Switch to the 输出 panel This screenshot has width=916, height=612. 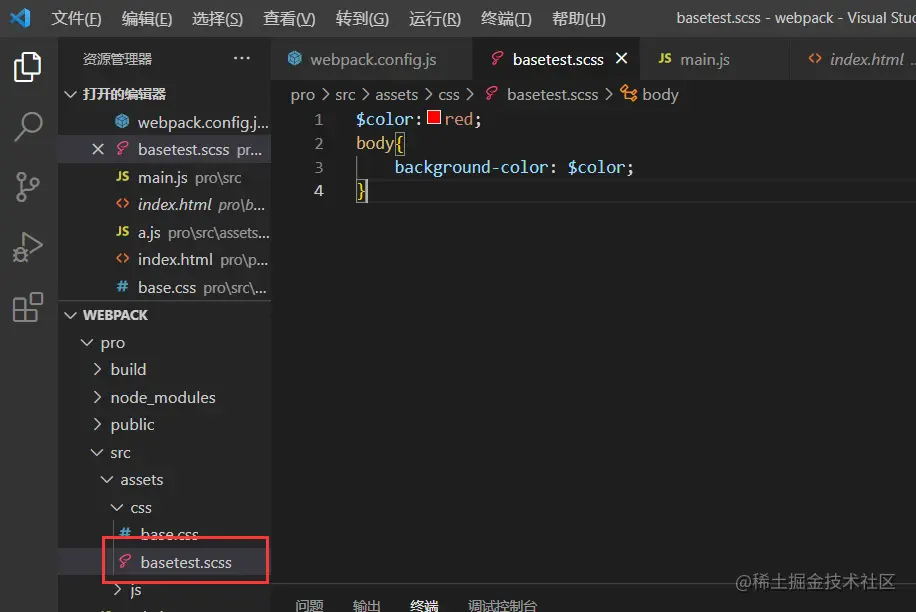pos(366,604)
